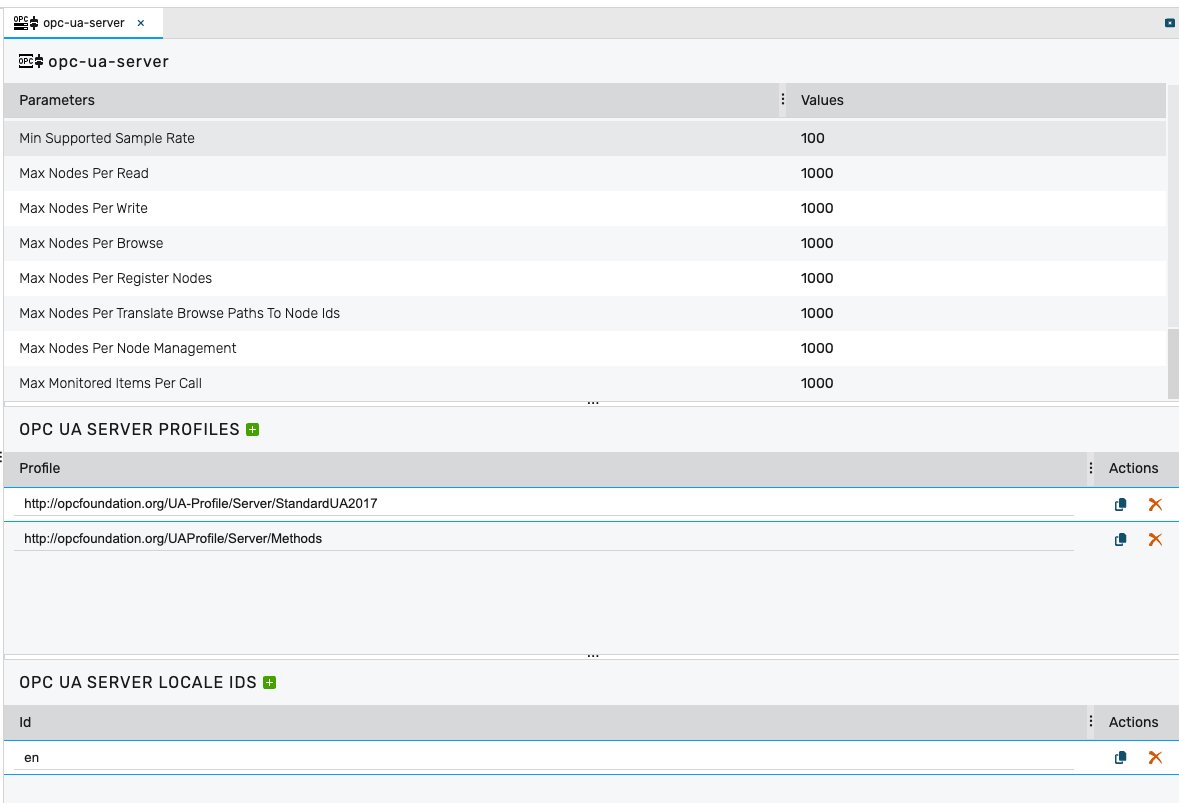Viewport: 1179px width, 803px height.
Task: Open Parameters column options menu
Action: pyautogui.click(x=782, y=100)
